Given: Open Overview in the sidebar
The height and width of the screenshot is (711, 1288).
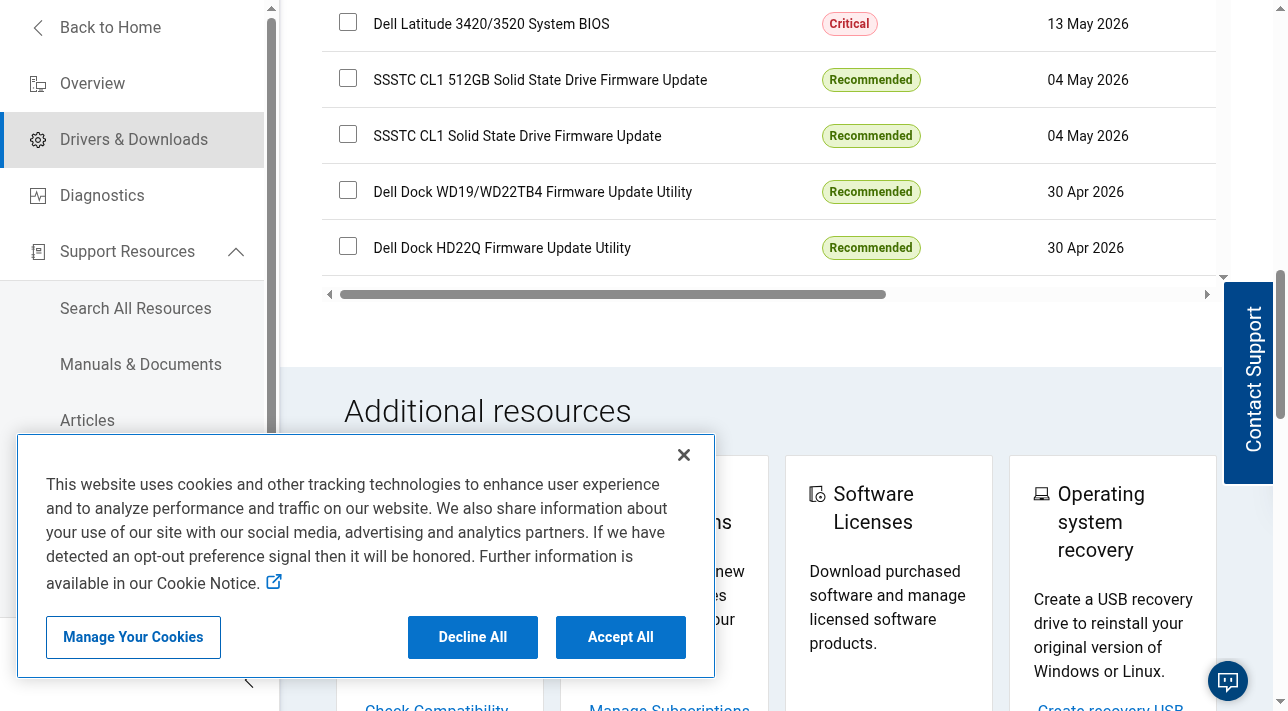Looking at the screenshot, I should point(132,84).
